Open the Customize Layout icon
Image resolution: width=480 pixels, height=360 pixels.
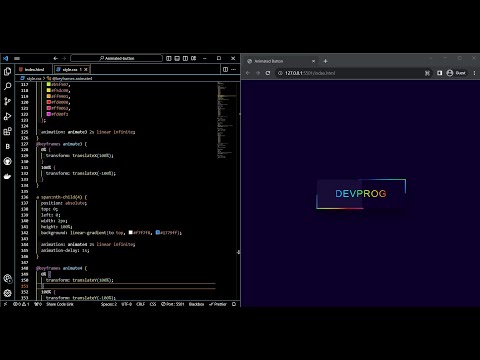[194, 58]
